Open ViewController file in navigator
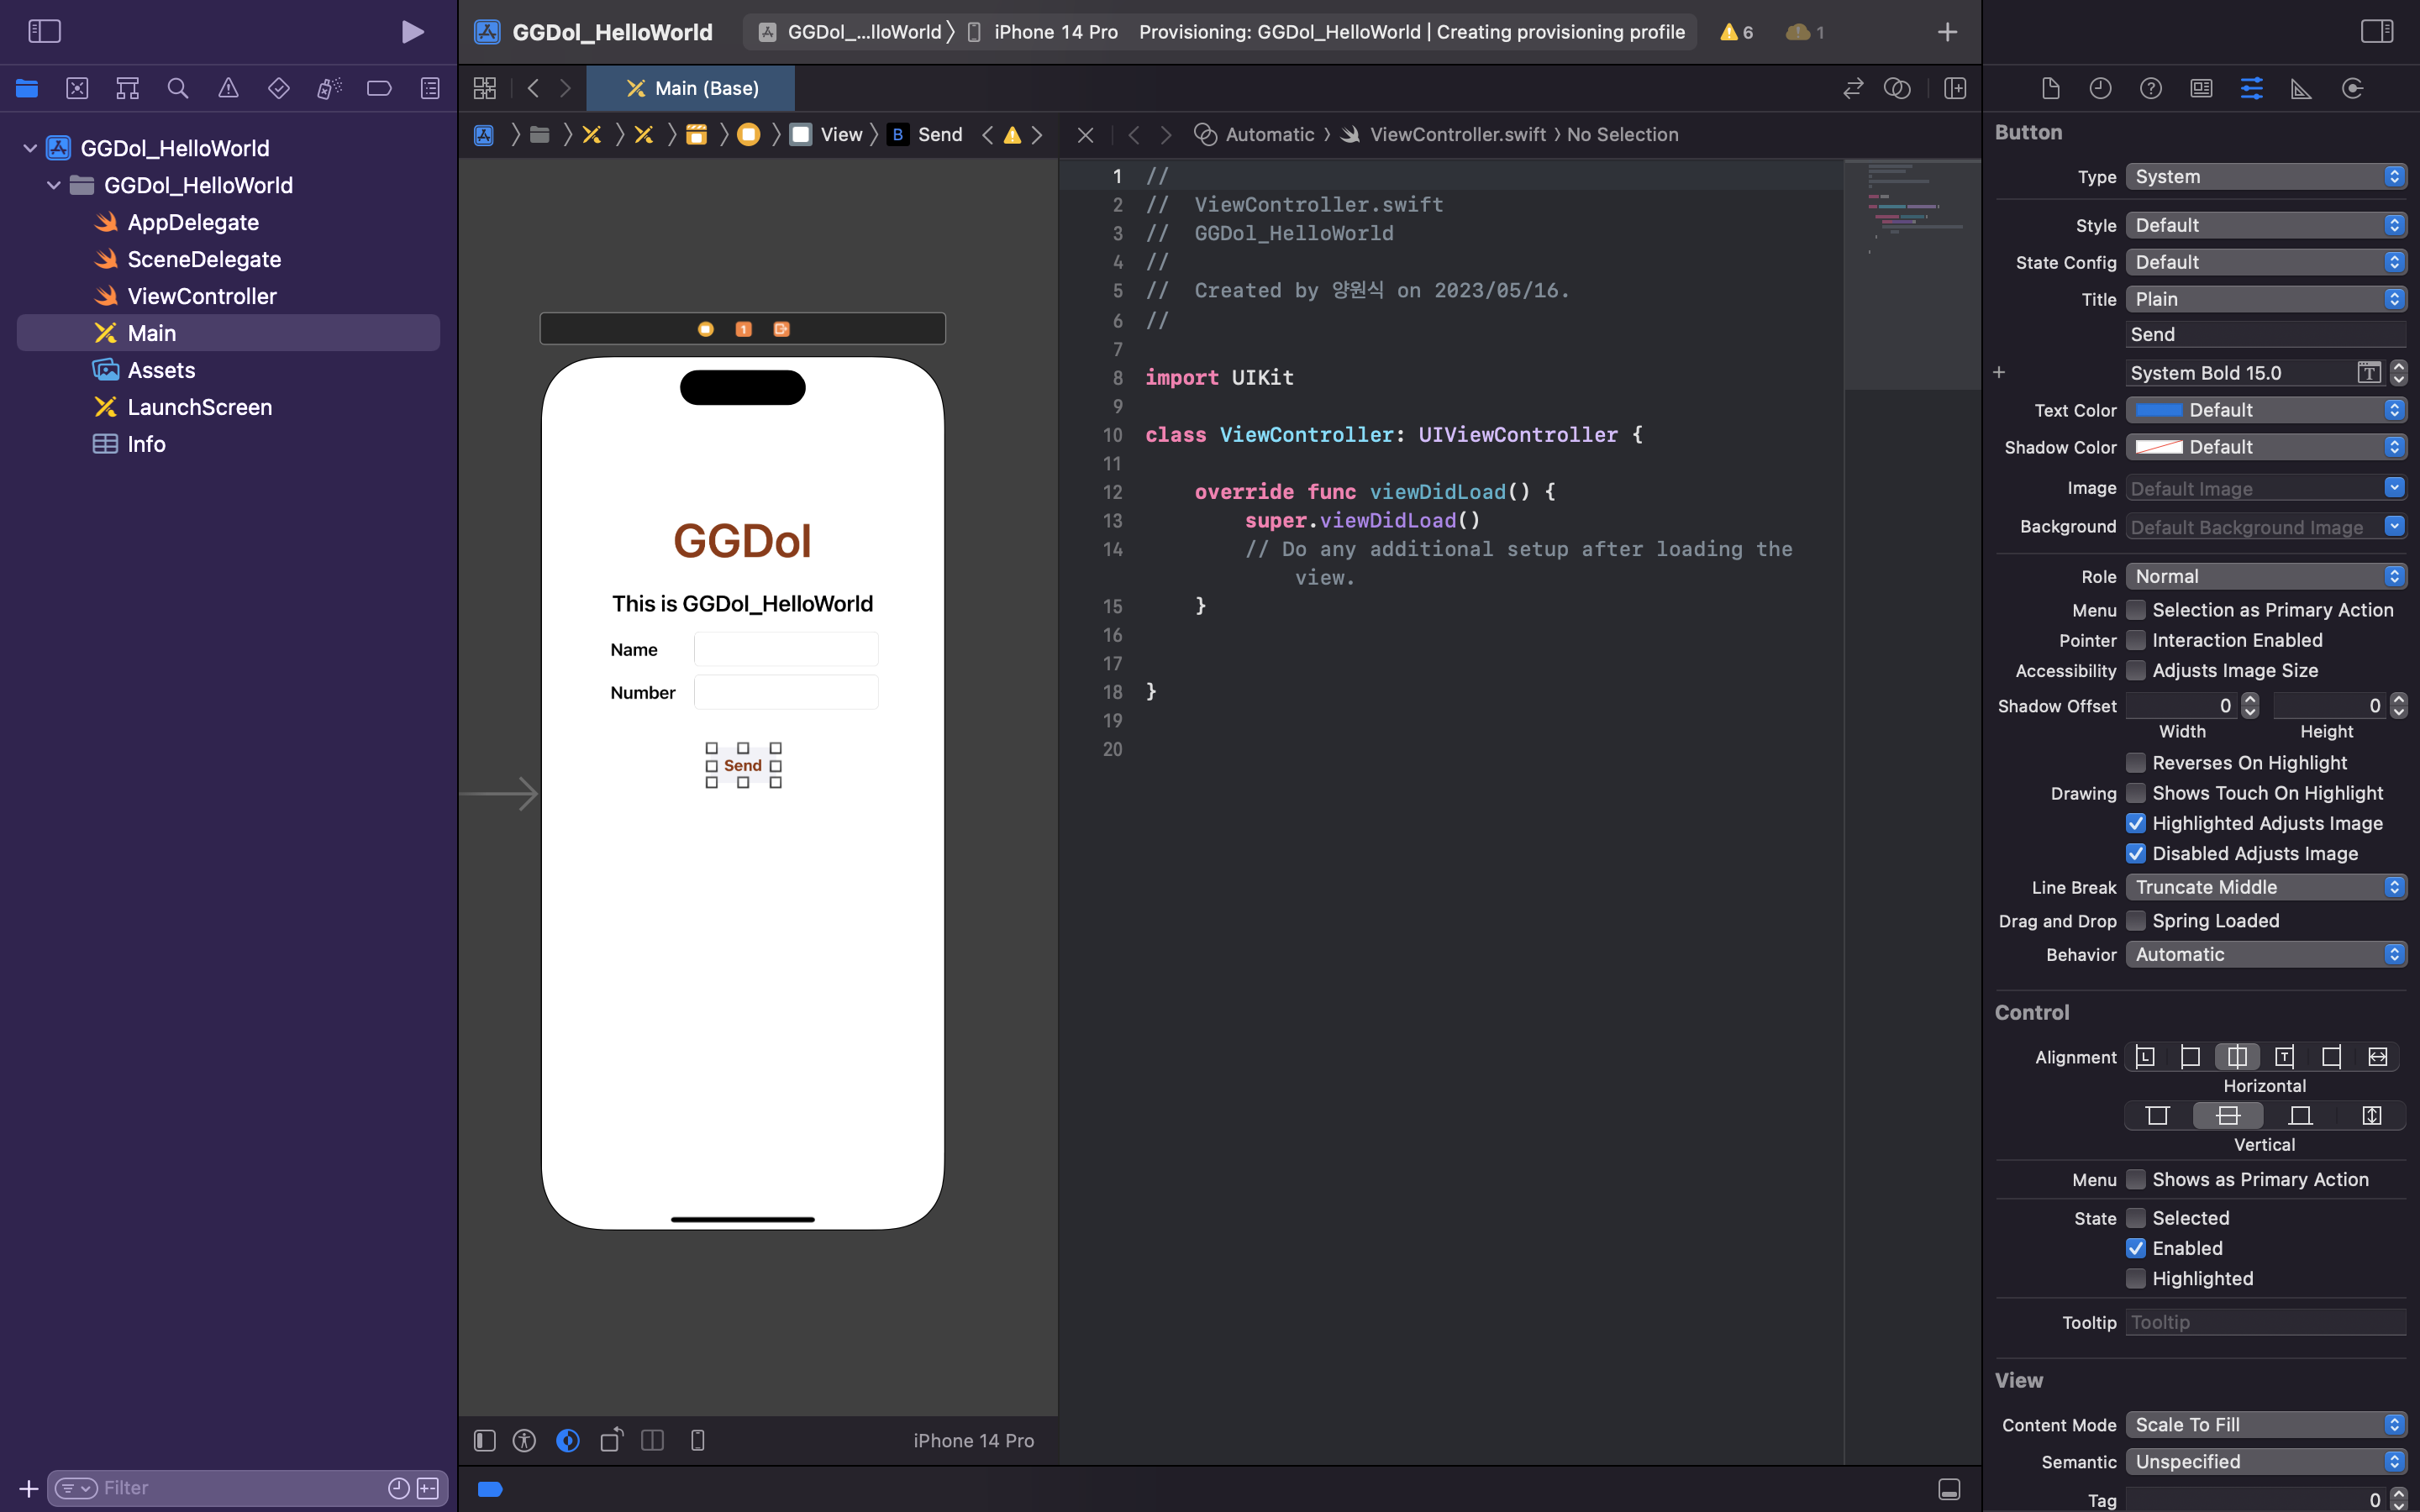 click(x=202, y=296)
